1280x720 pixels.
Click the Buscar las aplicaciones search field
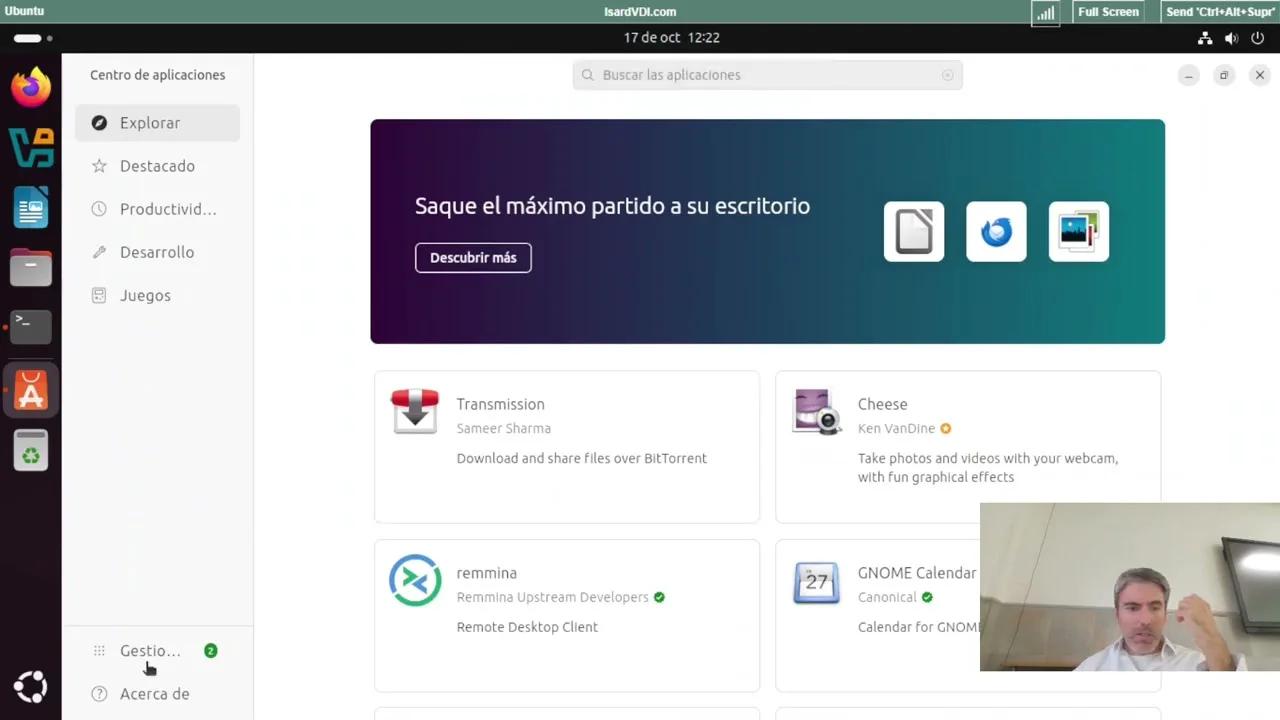pos(767,74)
